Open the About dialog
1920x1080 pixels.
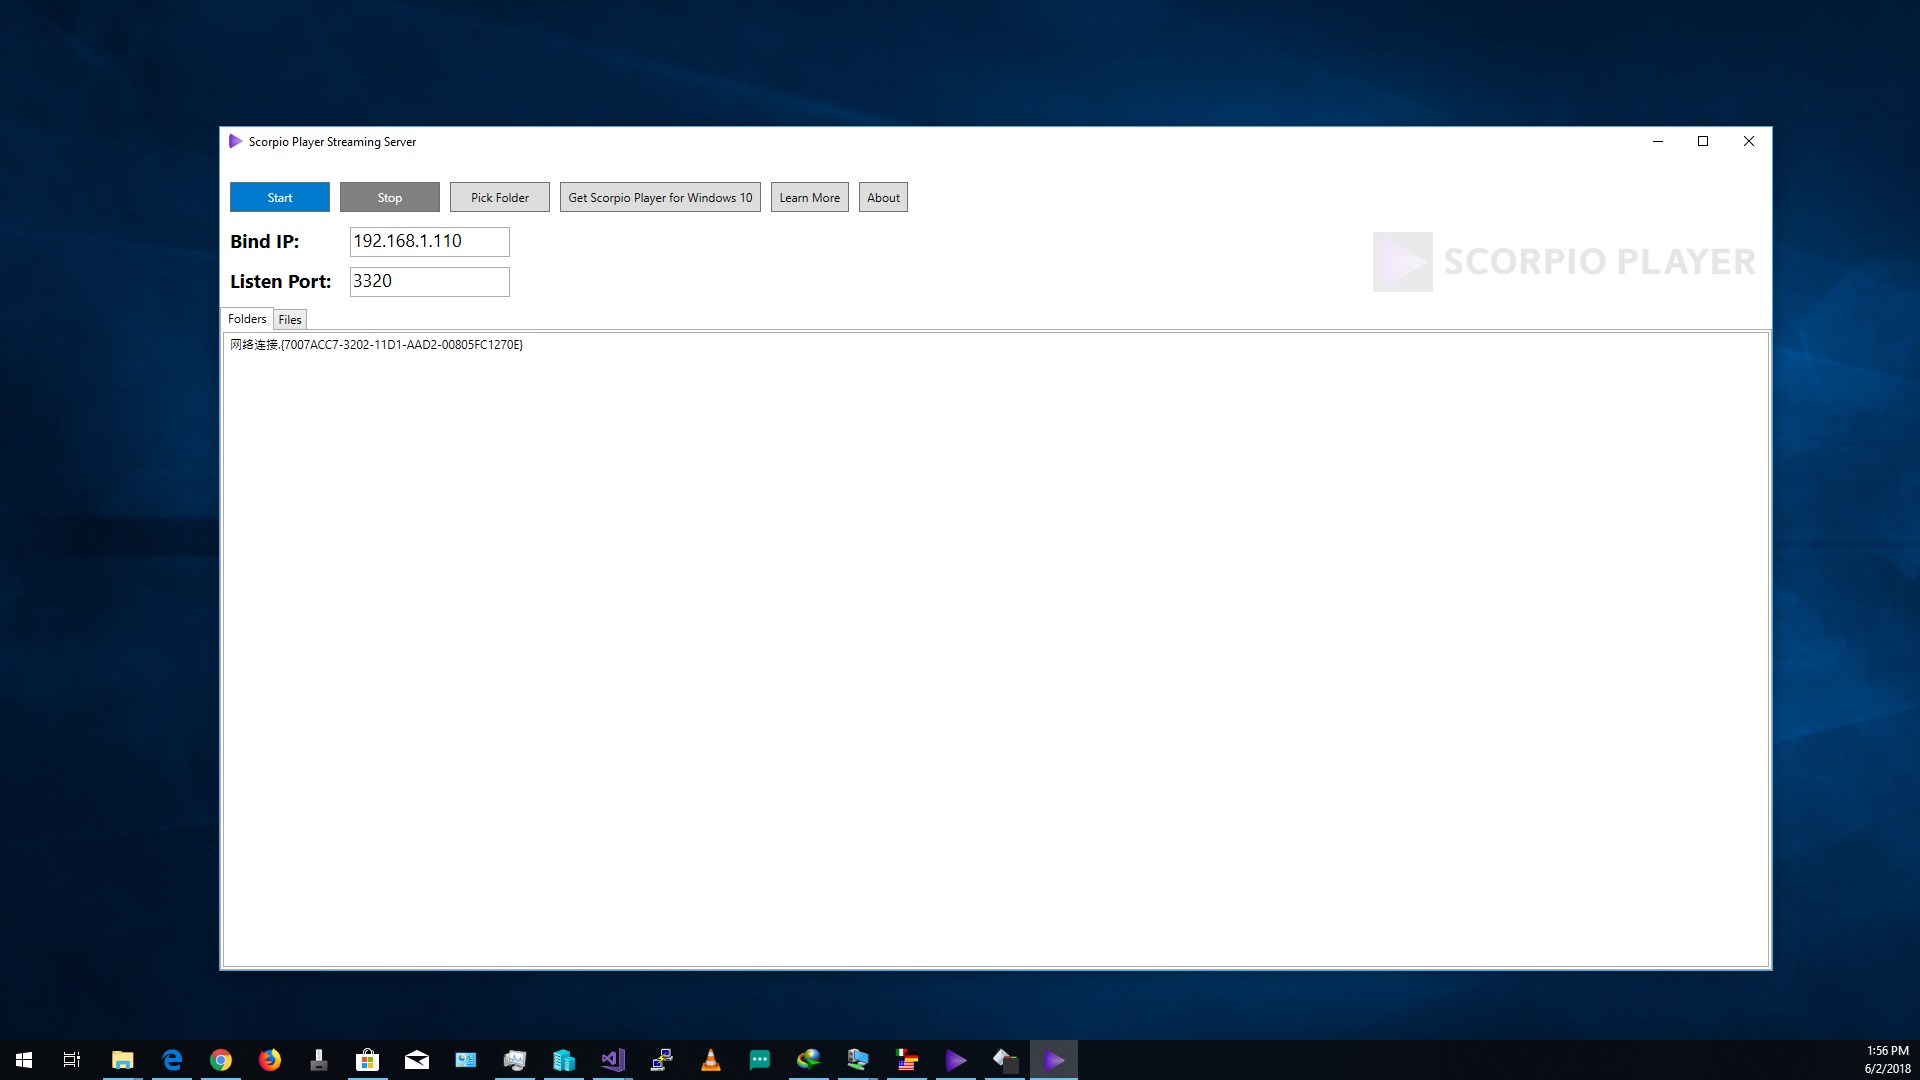click(x=883, y=197)
